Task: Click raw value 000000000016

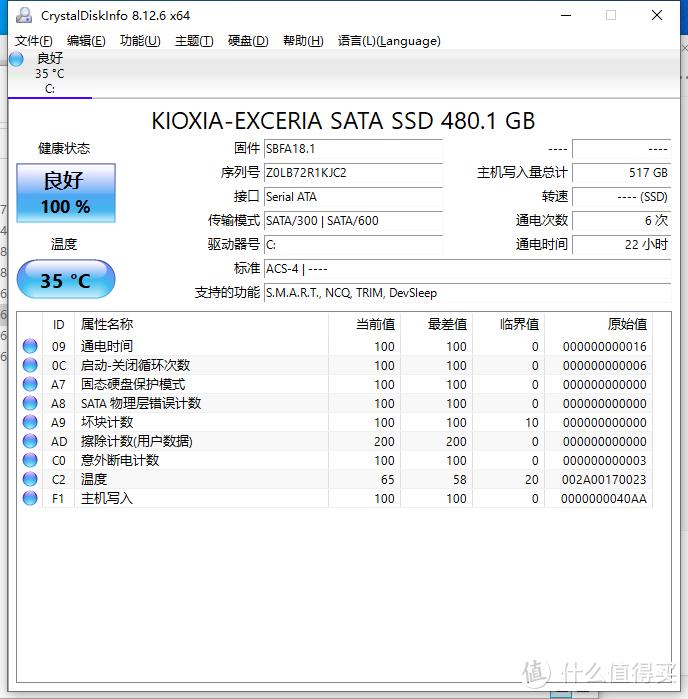Action: pos(604,346)
